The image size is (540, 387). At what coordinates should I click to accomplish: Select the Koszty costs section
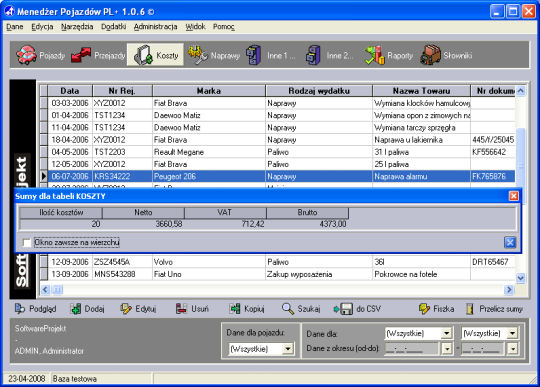click(x=155, y=55)
